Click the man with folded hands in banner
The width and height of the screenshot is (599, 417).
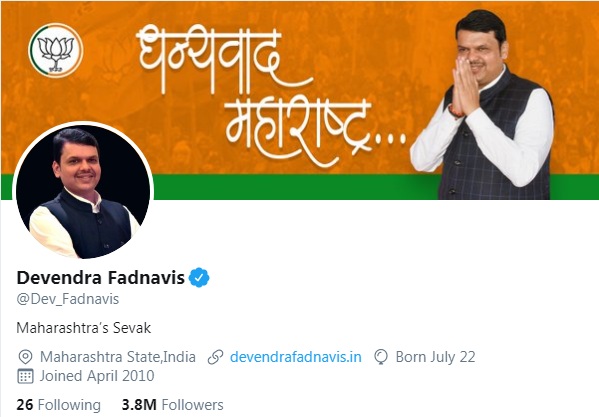click(x=483, y=105)
